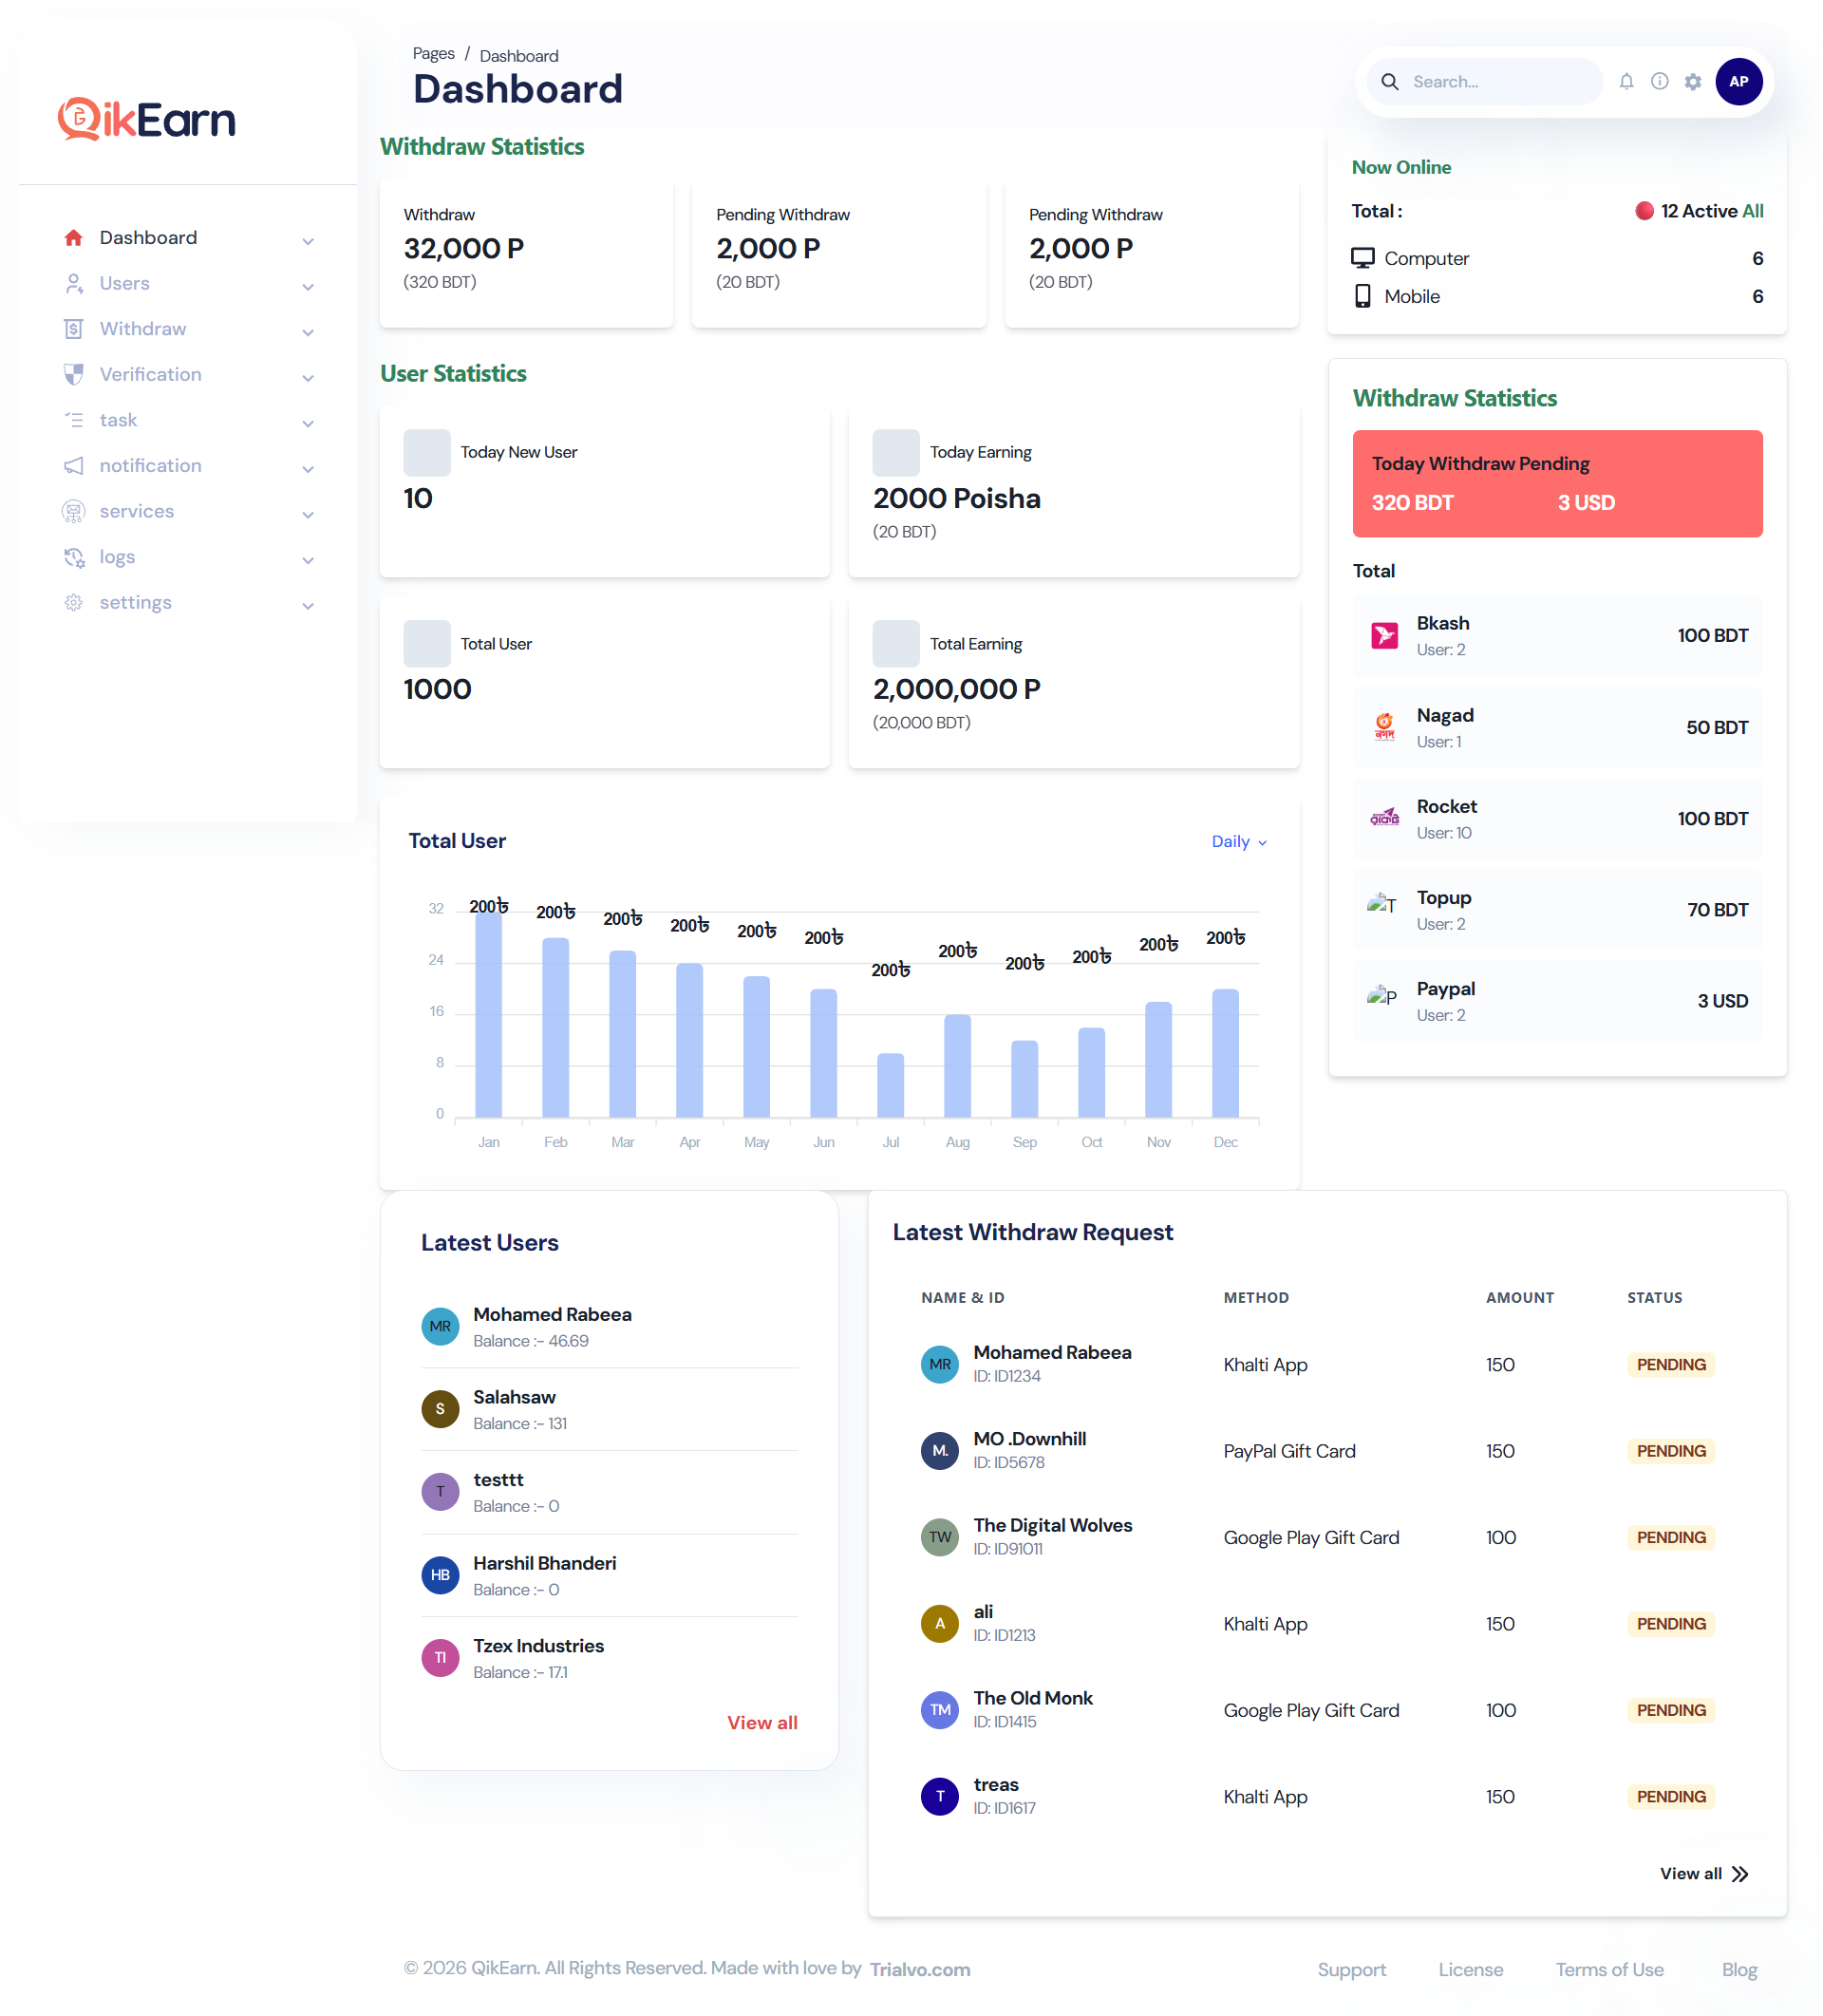
Task: Click the Rocket logo icon
Action: (x=1384, y=818)
